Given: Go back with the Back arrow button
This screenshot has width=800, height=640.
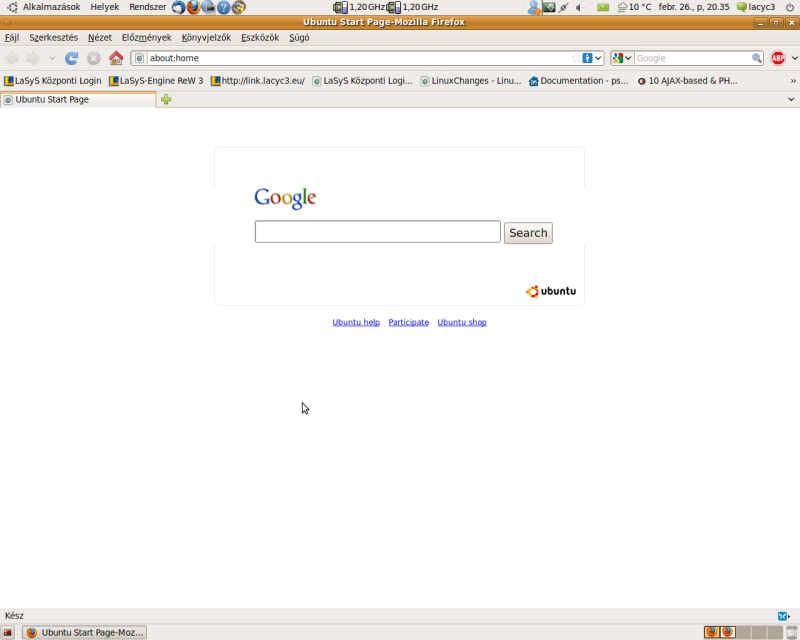Looking at the screenshot, I should [12, 58].
